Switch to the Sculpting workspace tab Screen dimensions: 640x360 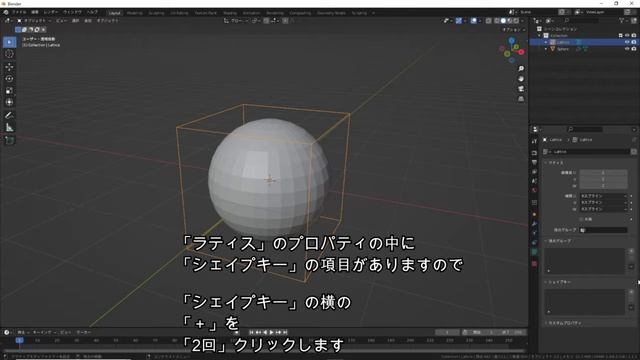(156, 13)
